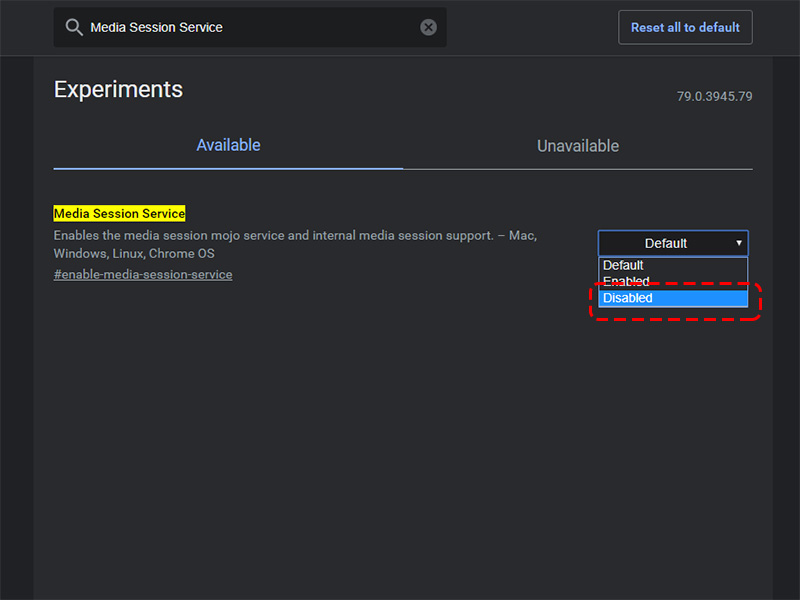800x600 pixels.
Task: Switch to the Available tab
Action: (228, 145)
